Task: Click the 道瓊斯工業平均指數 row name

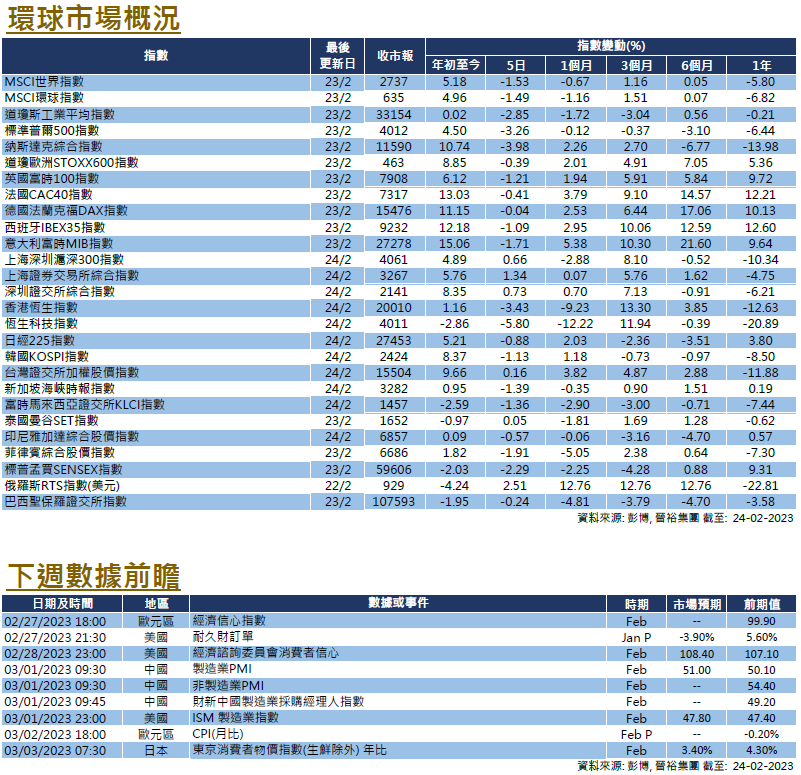Action: coord(59,114)
